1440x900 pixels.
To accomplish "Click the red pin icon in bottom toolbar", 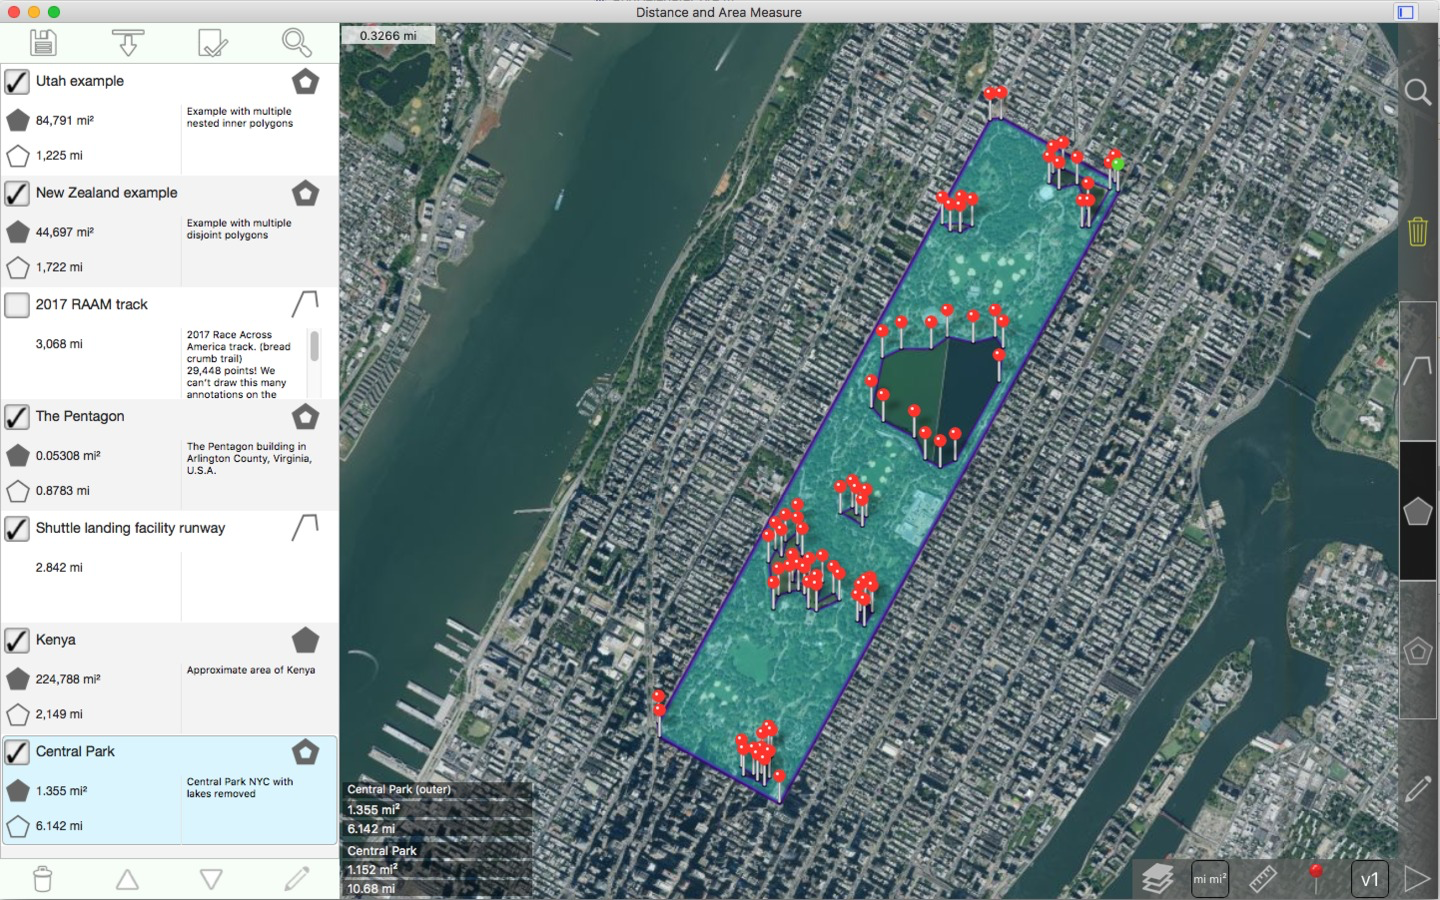I will pyautogui.click(x=1316, y=878).
